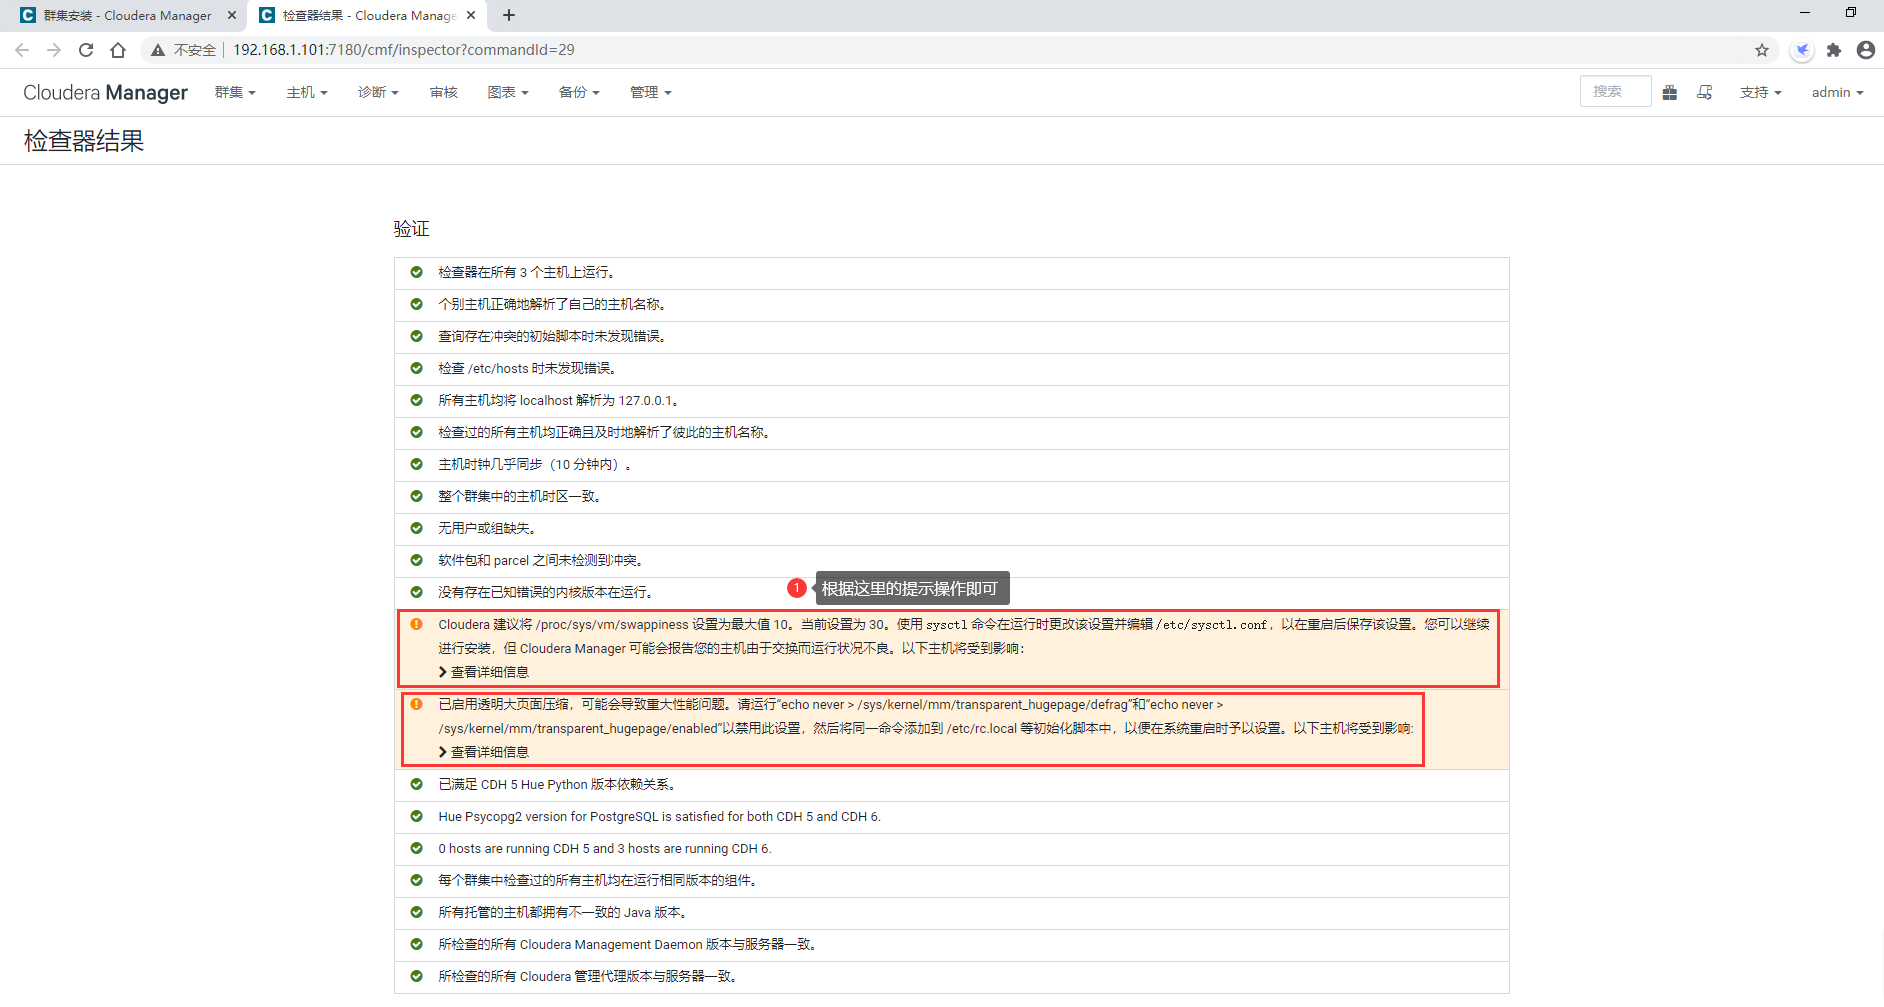Click green check icon next to 整个群集中的主机时区一致
Image resolution: width=1884 pixels, height=1007 pixels.
point(417,496)
